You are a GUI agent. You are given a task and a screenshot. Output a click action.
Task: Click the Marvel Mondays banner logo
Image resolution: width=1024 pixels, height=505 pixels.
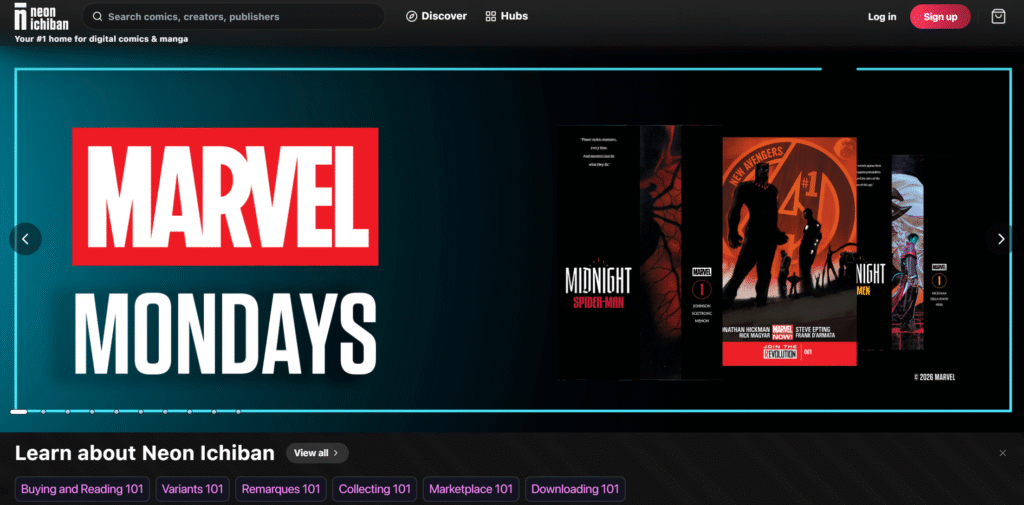tap(225, 252)
